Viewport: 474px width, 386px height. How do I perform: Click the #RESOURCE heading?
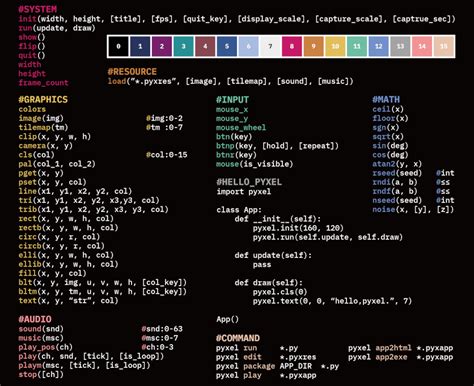coord(132,72)
